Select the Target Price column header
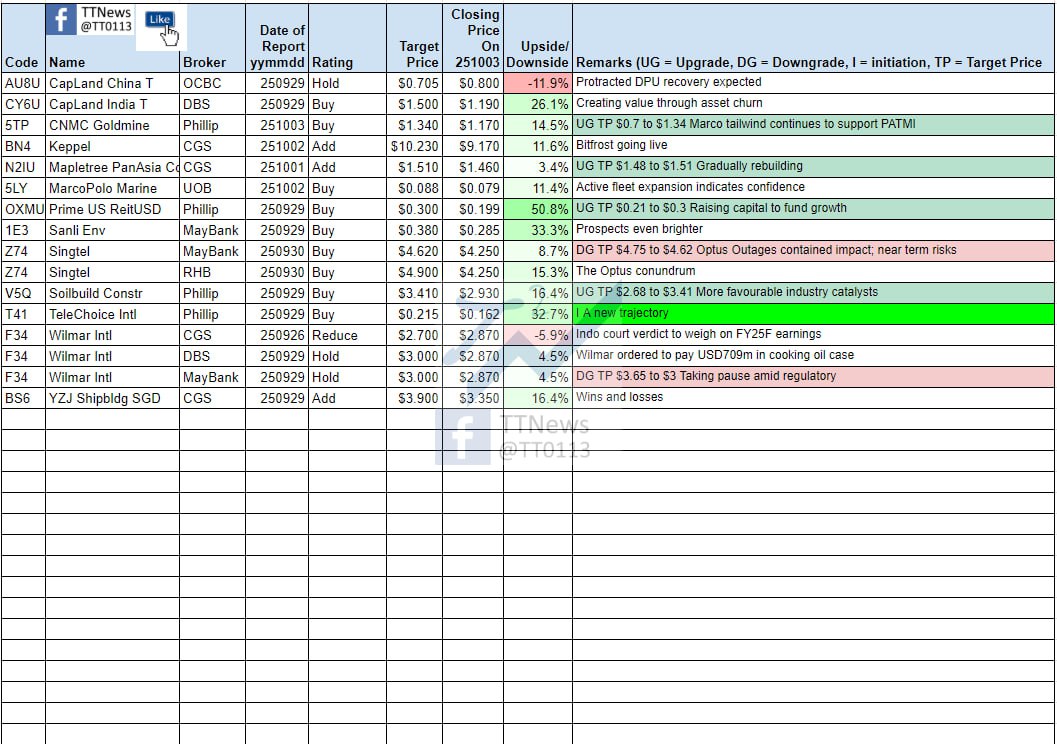Viewport: 1057px width, 744px height. 418,54
